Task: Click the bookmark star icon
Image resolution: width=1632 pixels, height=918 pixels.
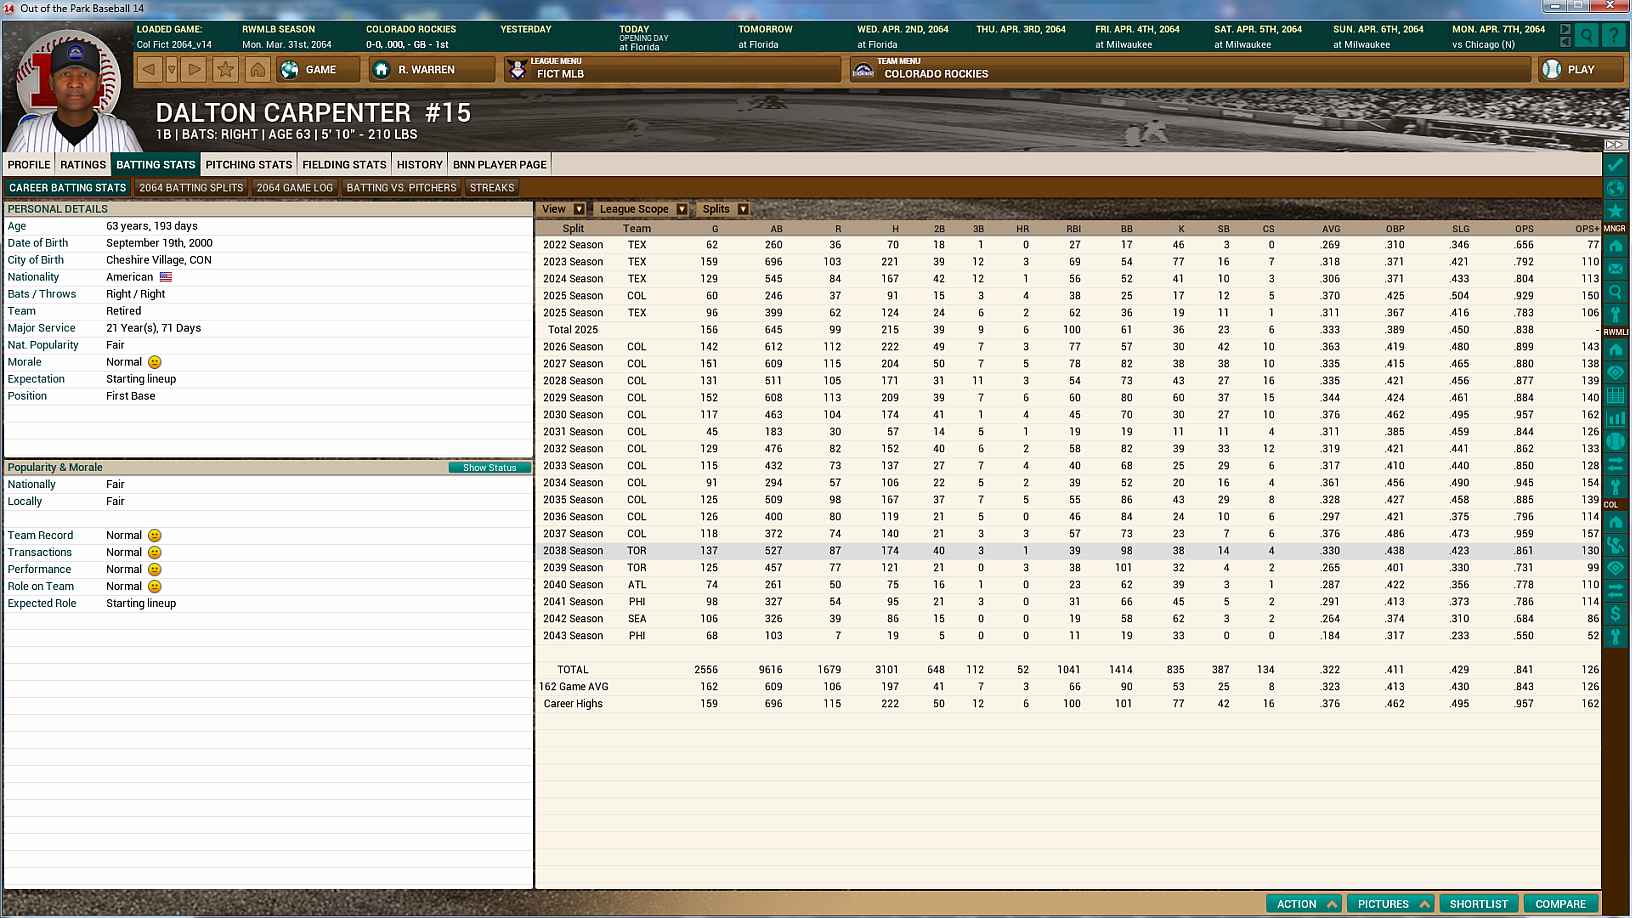Action: click(x=226, y=70)
